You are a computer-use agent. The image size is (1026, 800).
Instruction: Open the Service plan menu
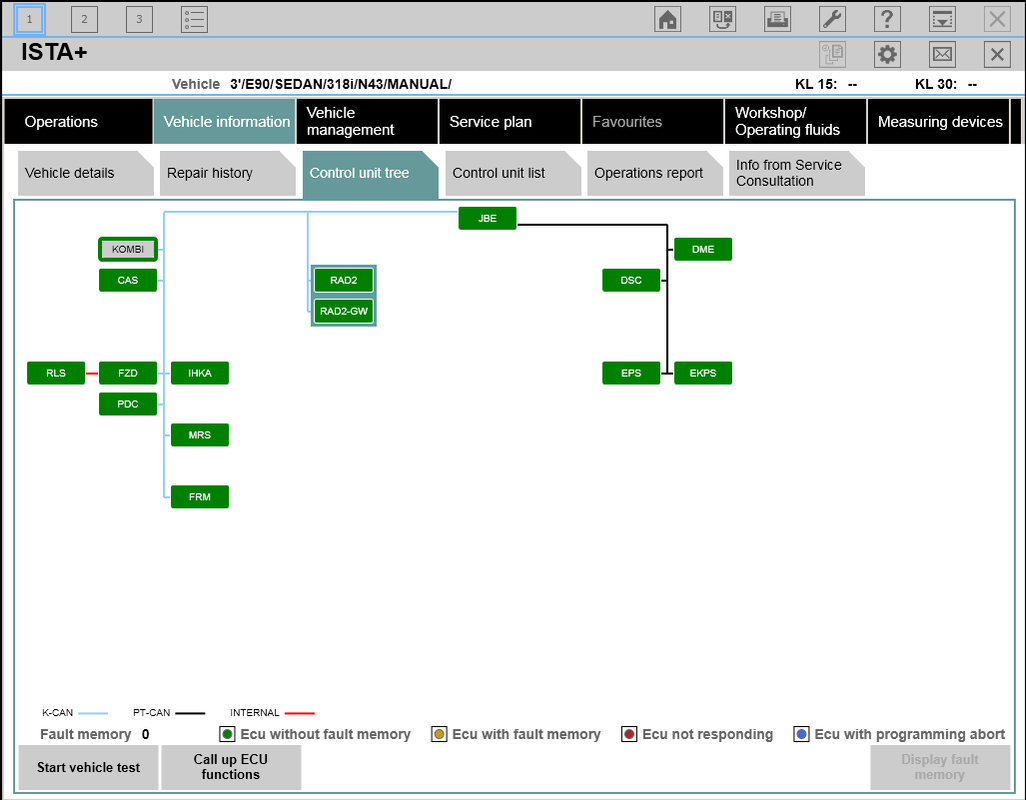coord(510,122)
